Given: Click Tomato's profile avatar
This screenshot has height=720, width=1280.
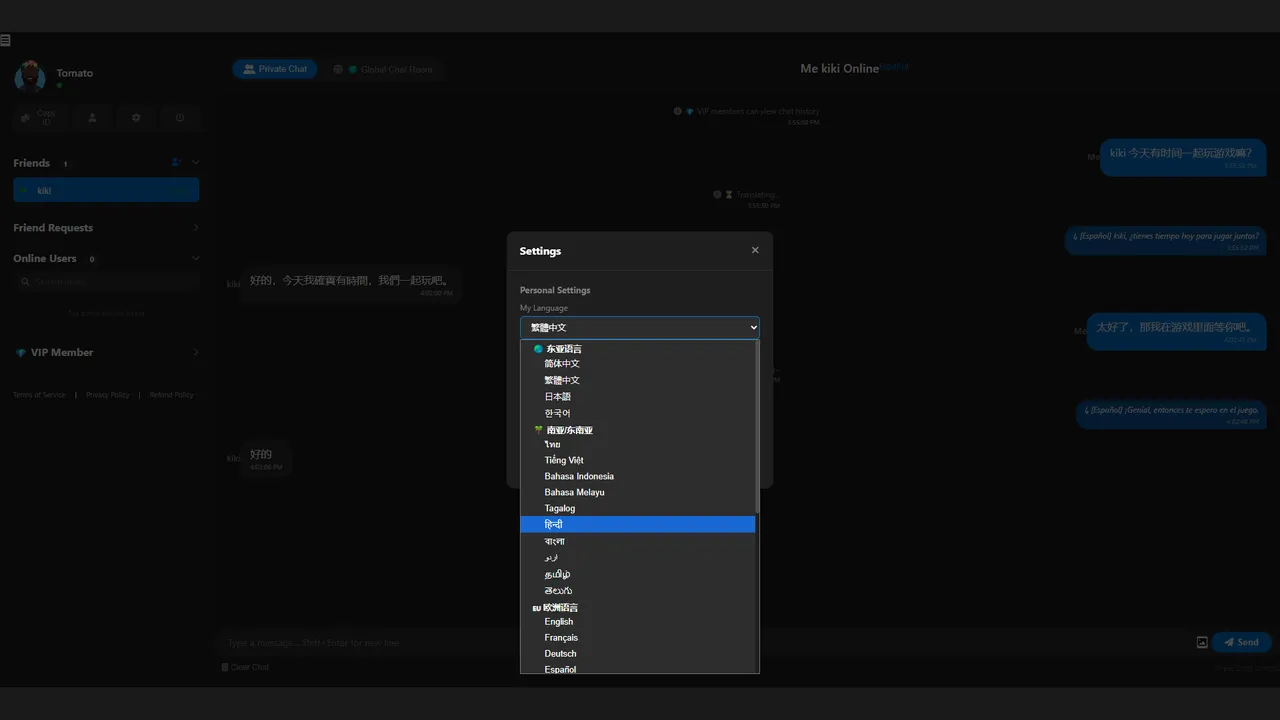Looking at the screenshot, I should pyautogui.click(x=30, y=76).
